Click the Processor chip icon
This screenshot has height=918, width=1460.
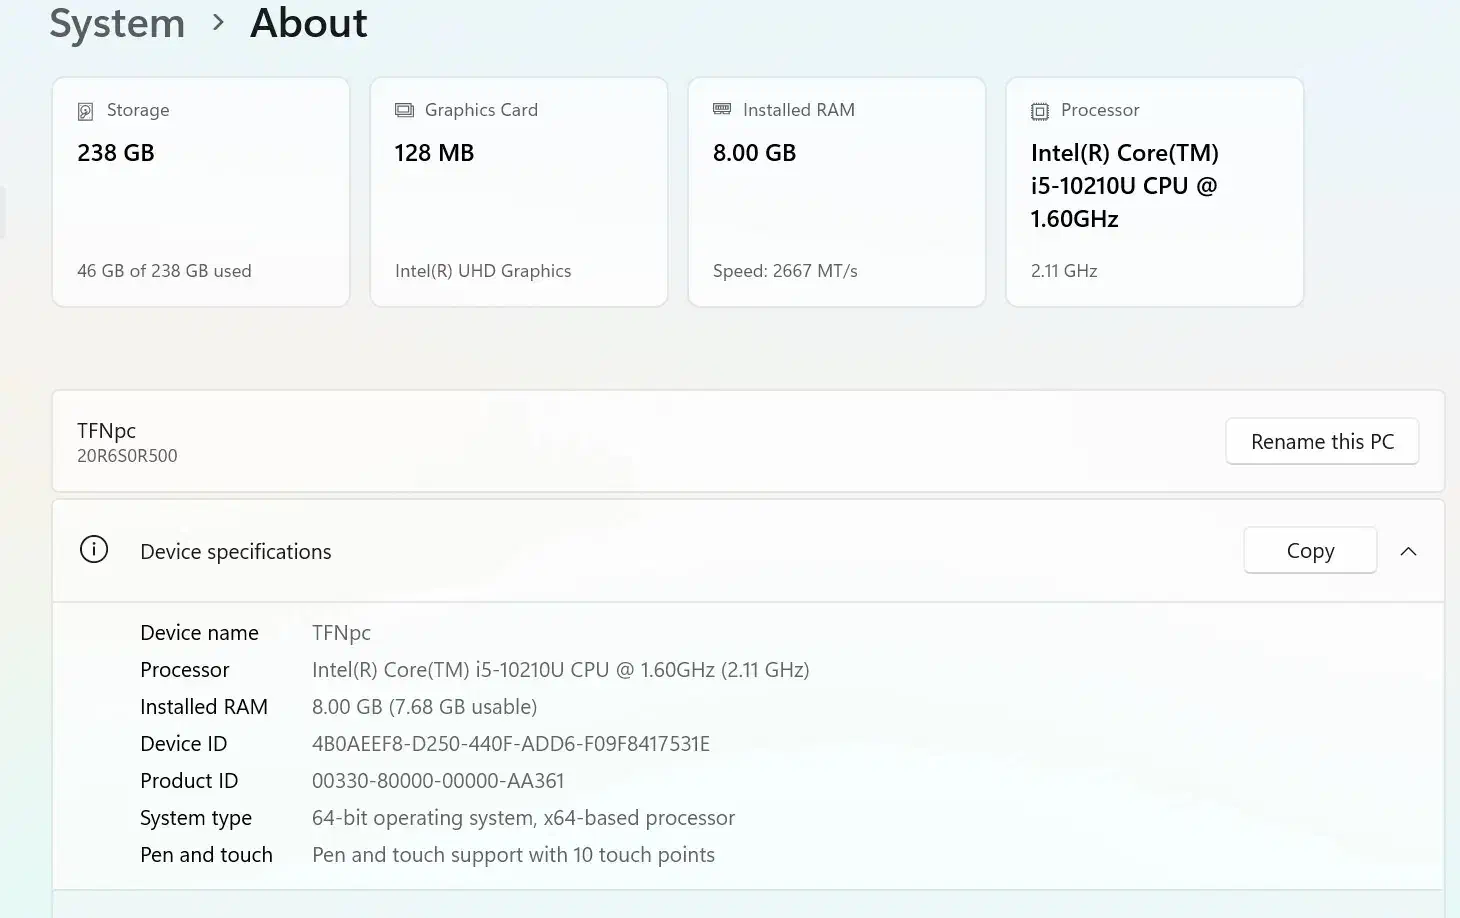tap(1040, 111)
